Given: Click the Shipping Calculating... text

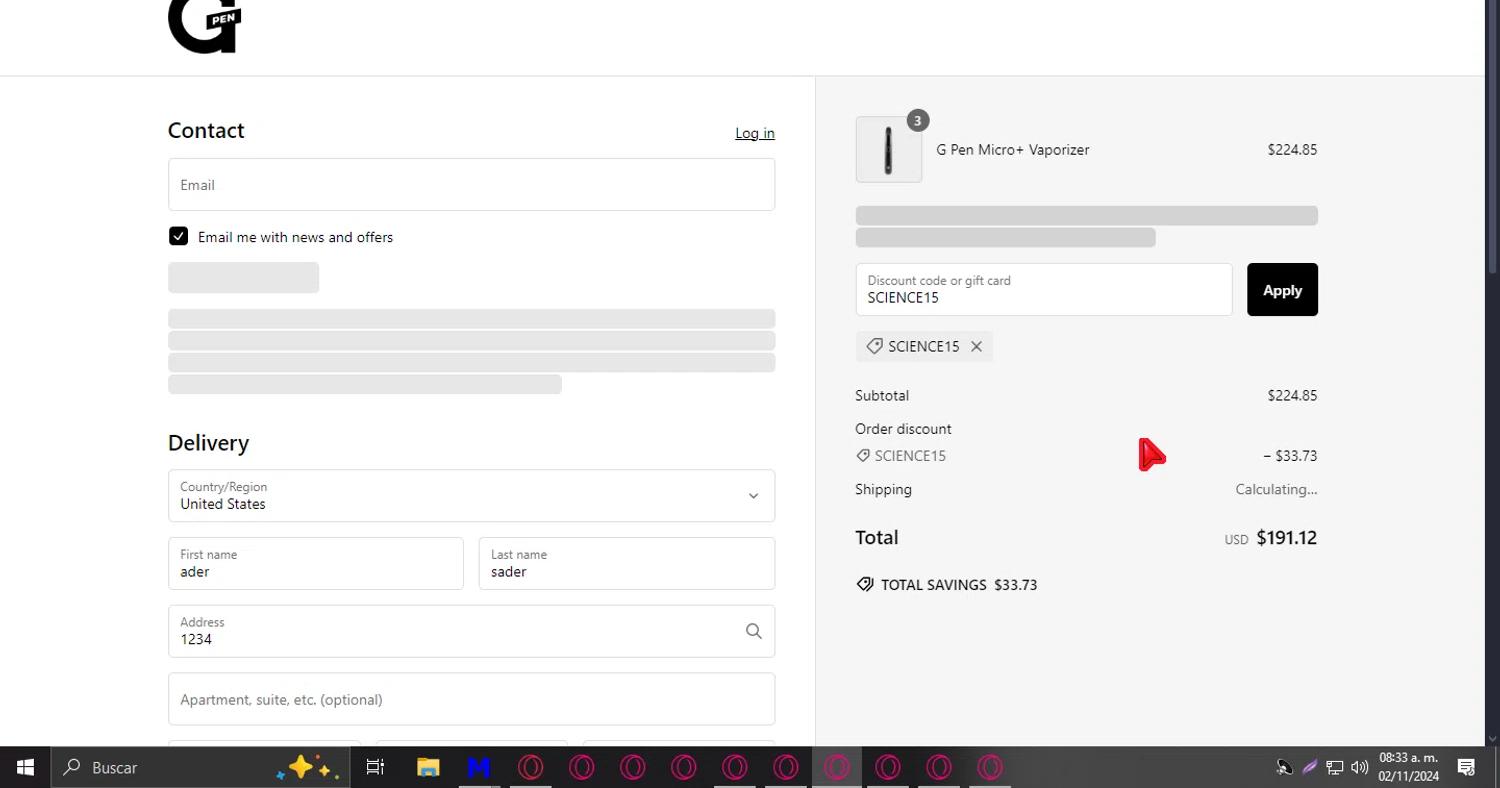Looking at the screenshot, I should click(x=1276, y=490).
